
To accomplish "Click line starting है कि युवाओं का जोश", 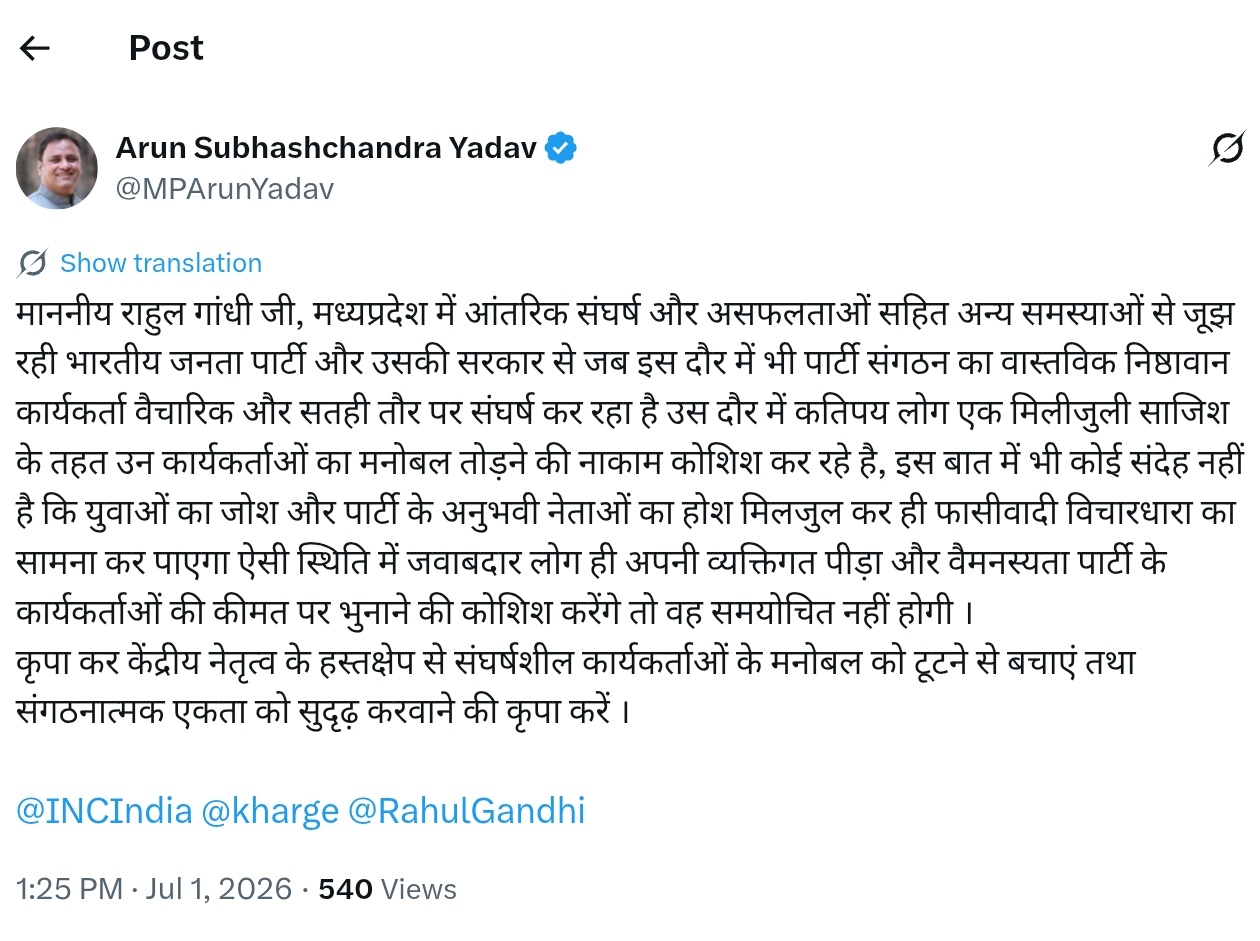I will 623,513.
